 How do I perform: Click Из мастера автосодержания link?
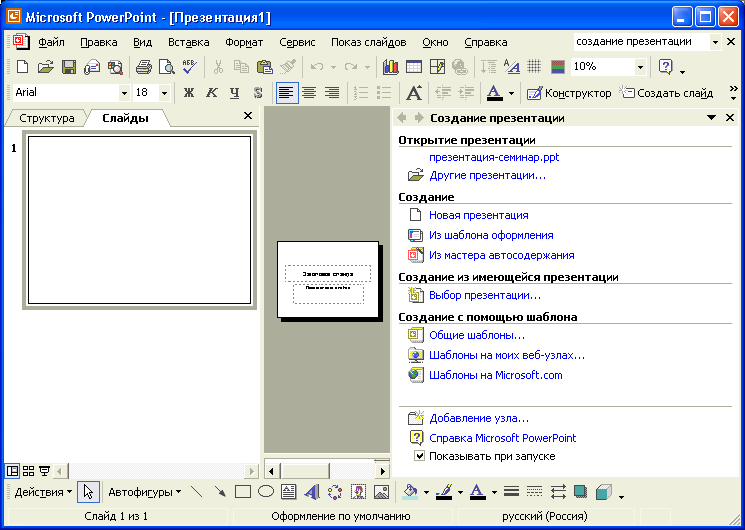[x=502, y=255]
